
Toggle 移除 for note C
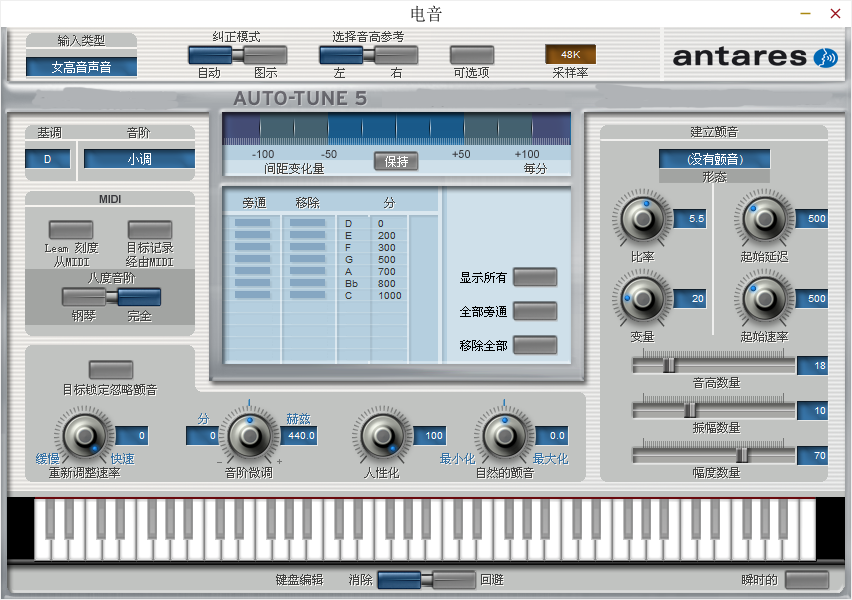(x=308, y=295)
